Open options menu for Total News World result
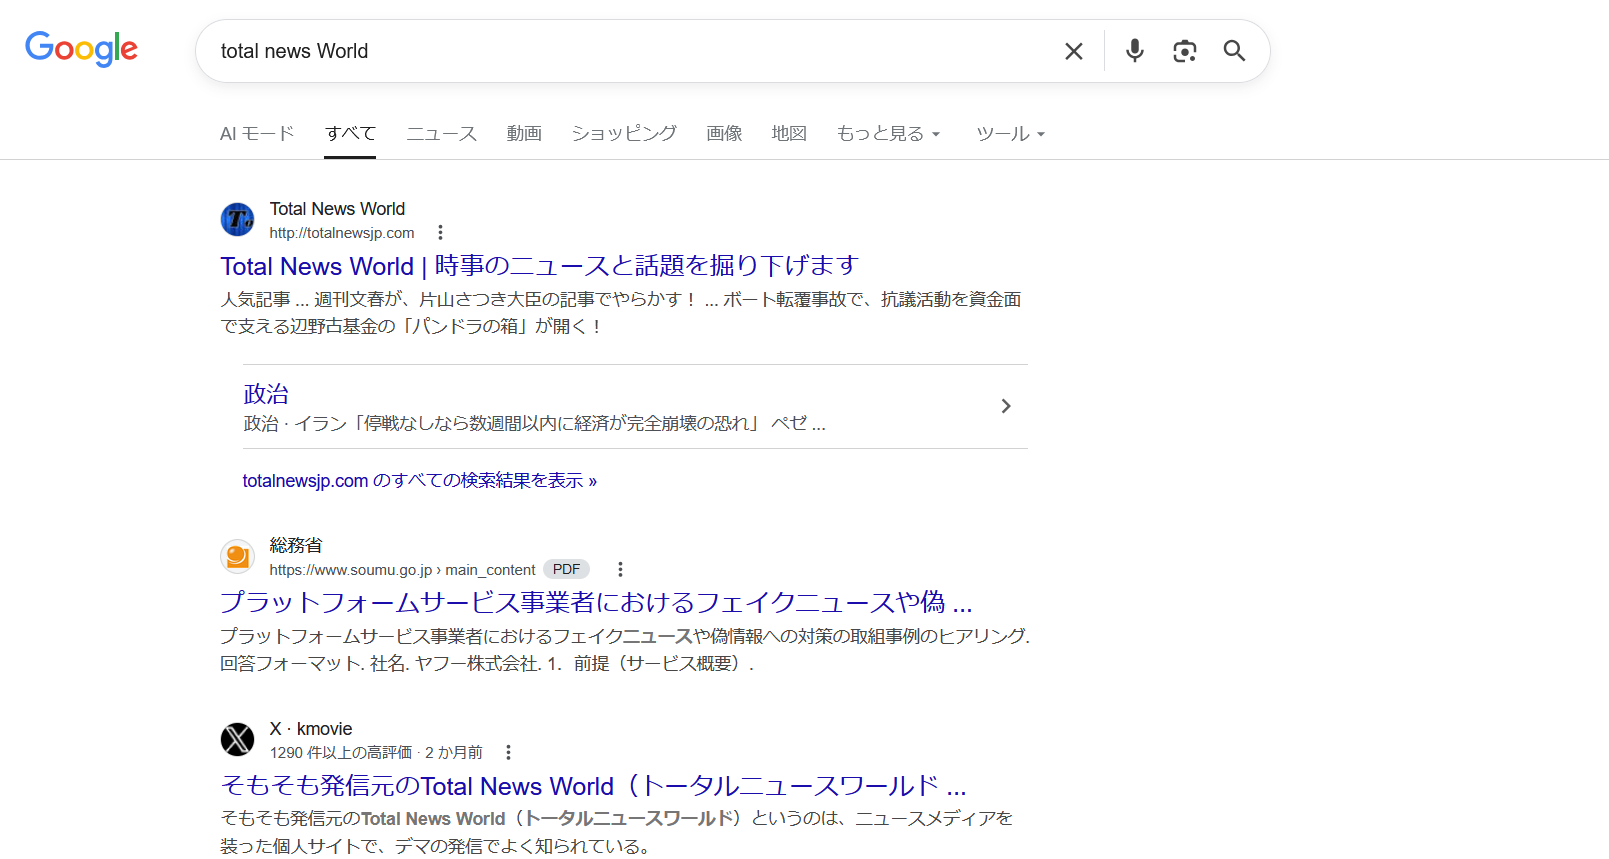The height and width of the screenshot is (859, 1609). tap(440, 233)
